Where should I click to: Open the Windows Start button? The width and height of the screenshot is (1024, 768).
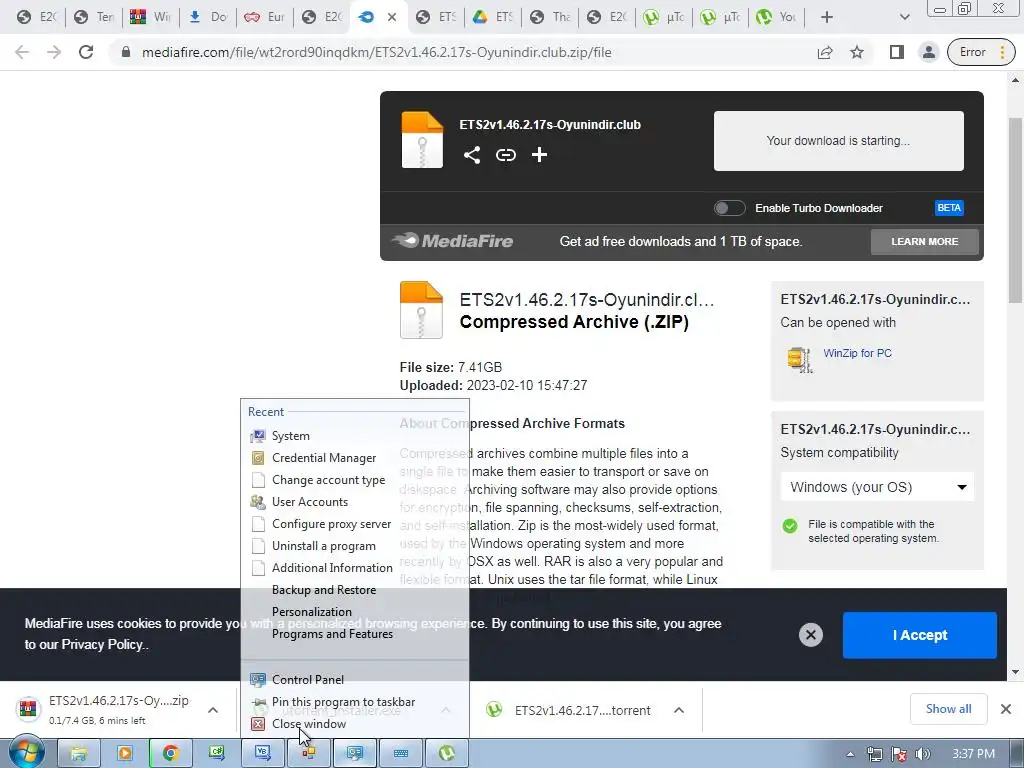[26, 753]
